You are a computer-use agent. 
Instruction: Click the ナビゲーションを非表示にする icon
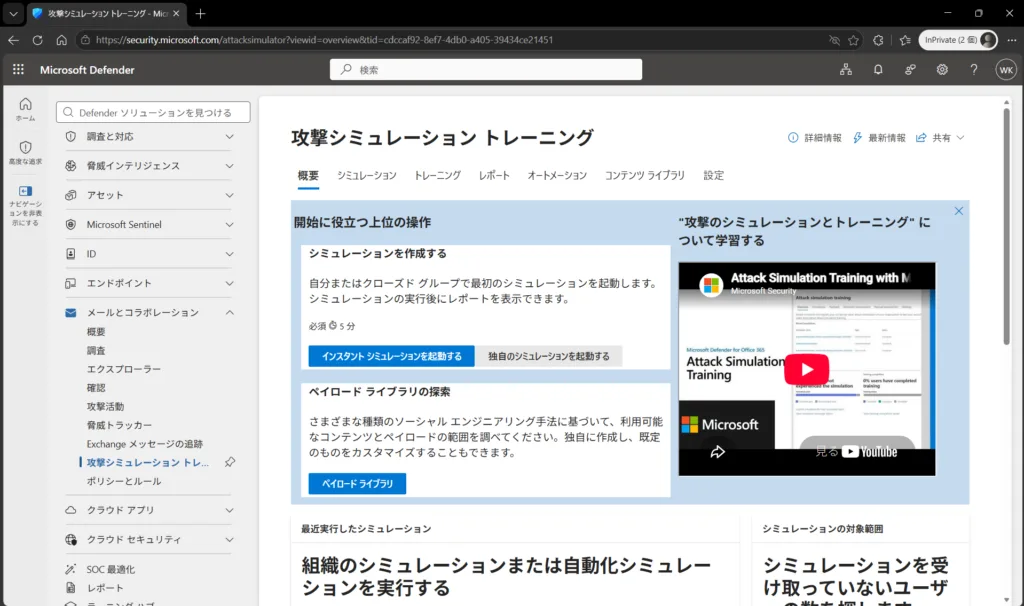(25, 205)
